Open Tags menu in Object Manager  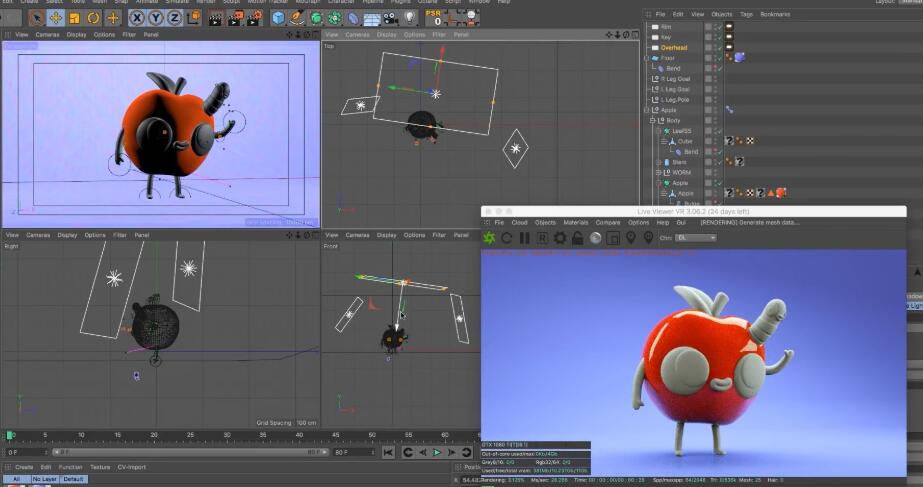coord(746,14)
